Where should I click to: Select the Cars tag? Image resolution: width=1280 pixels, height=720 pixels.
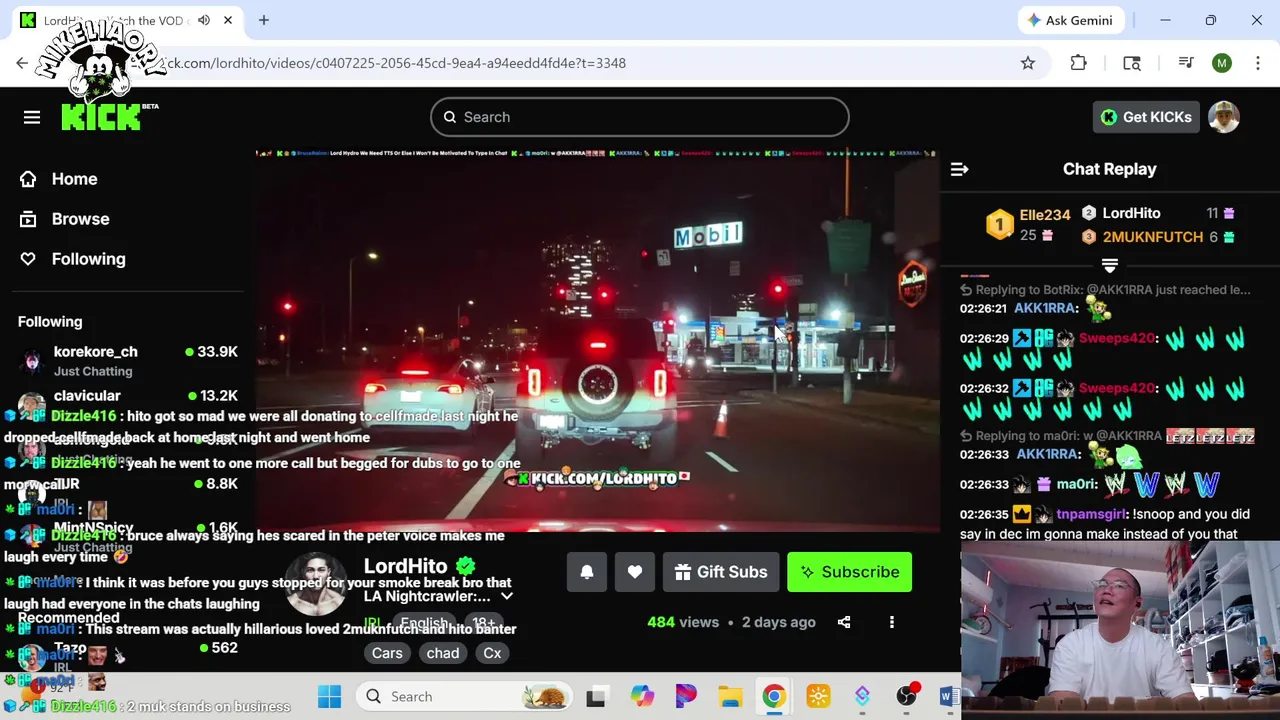click(387, 653)
